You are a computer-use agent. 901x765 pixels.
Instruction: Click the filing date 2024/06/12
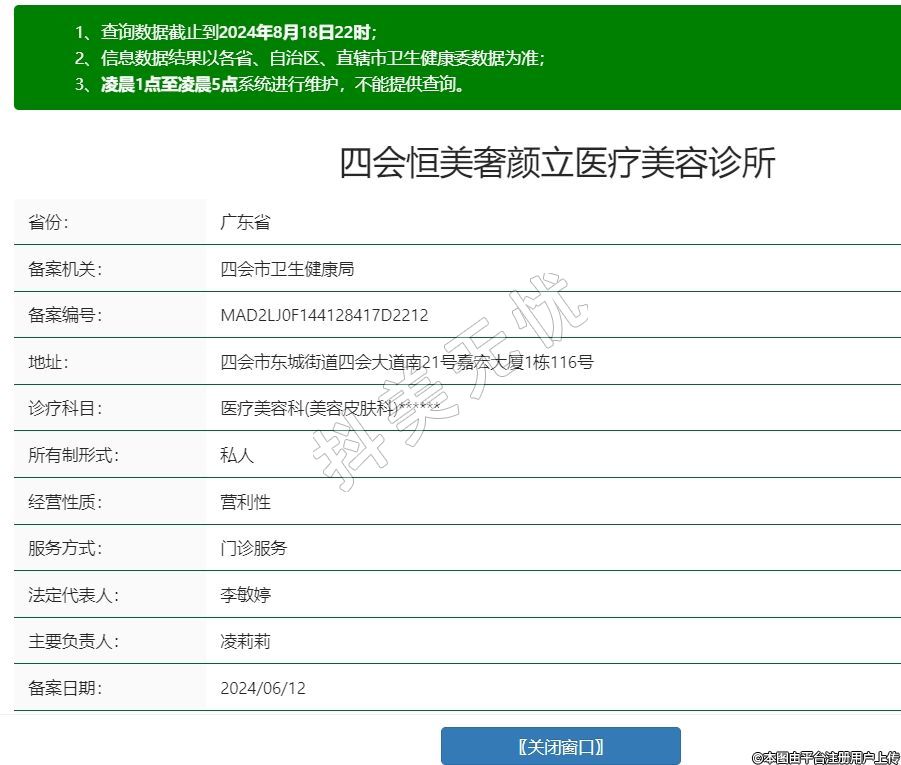263,688
